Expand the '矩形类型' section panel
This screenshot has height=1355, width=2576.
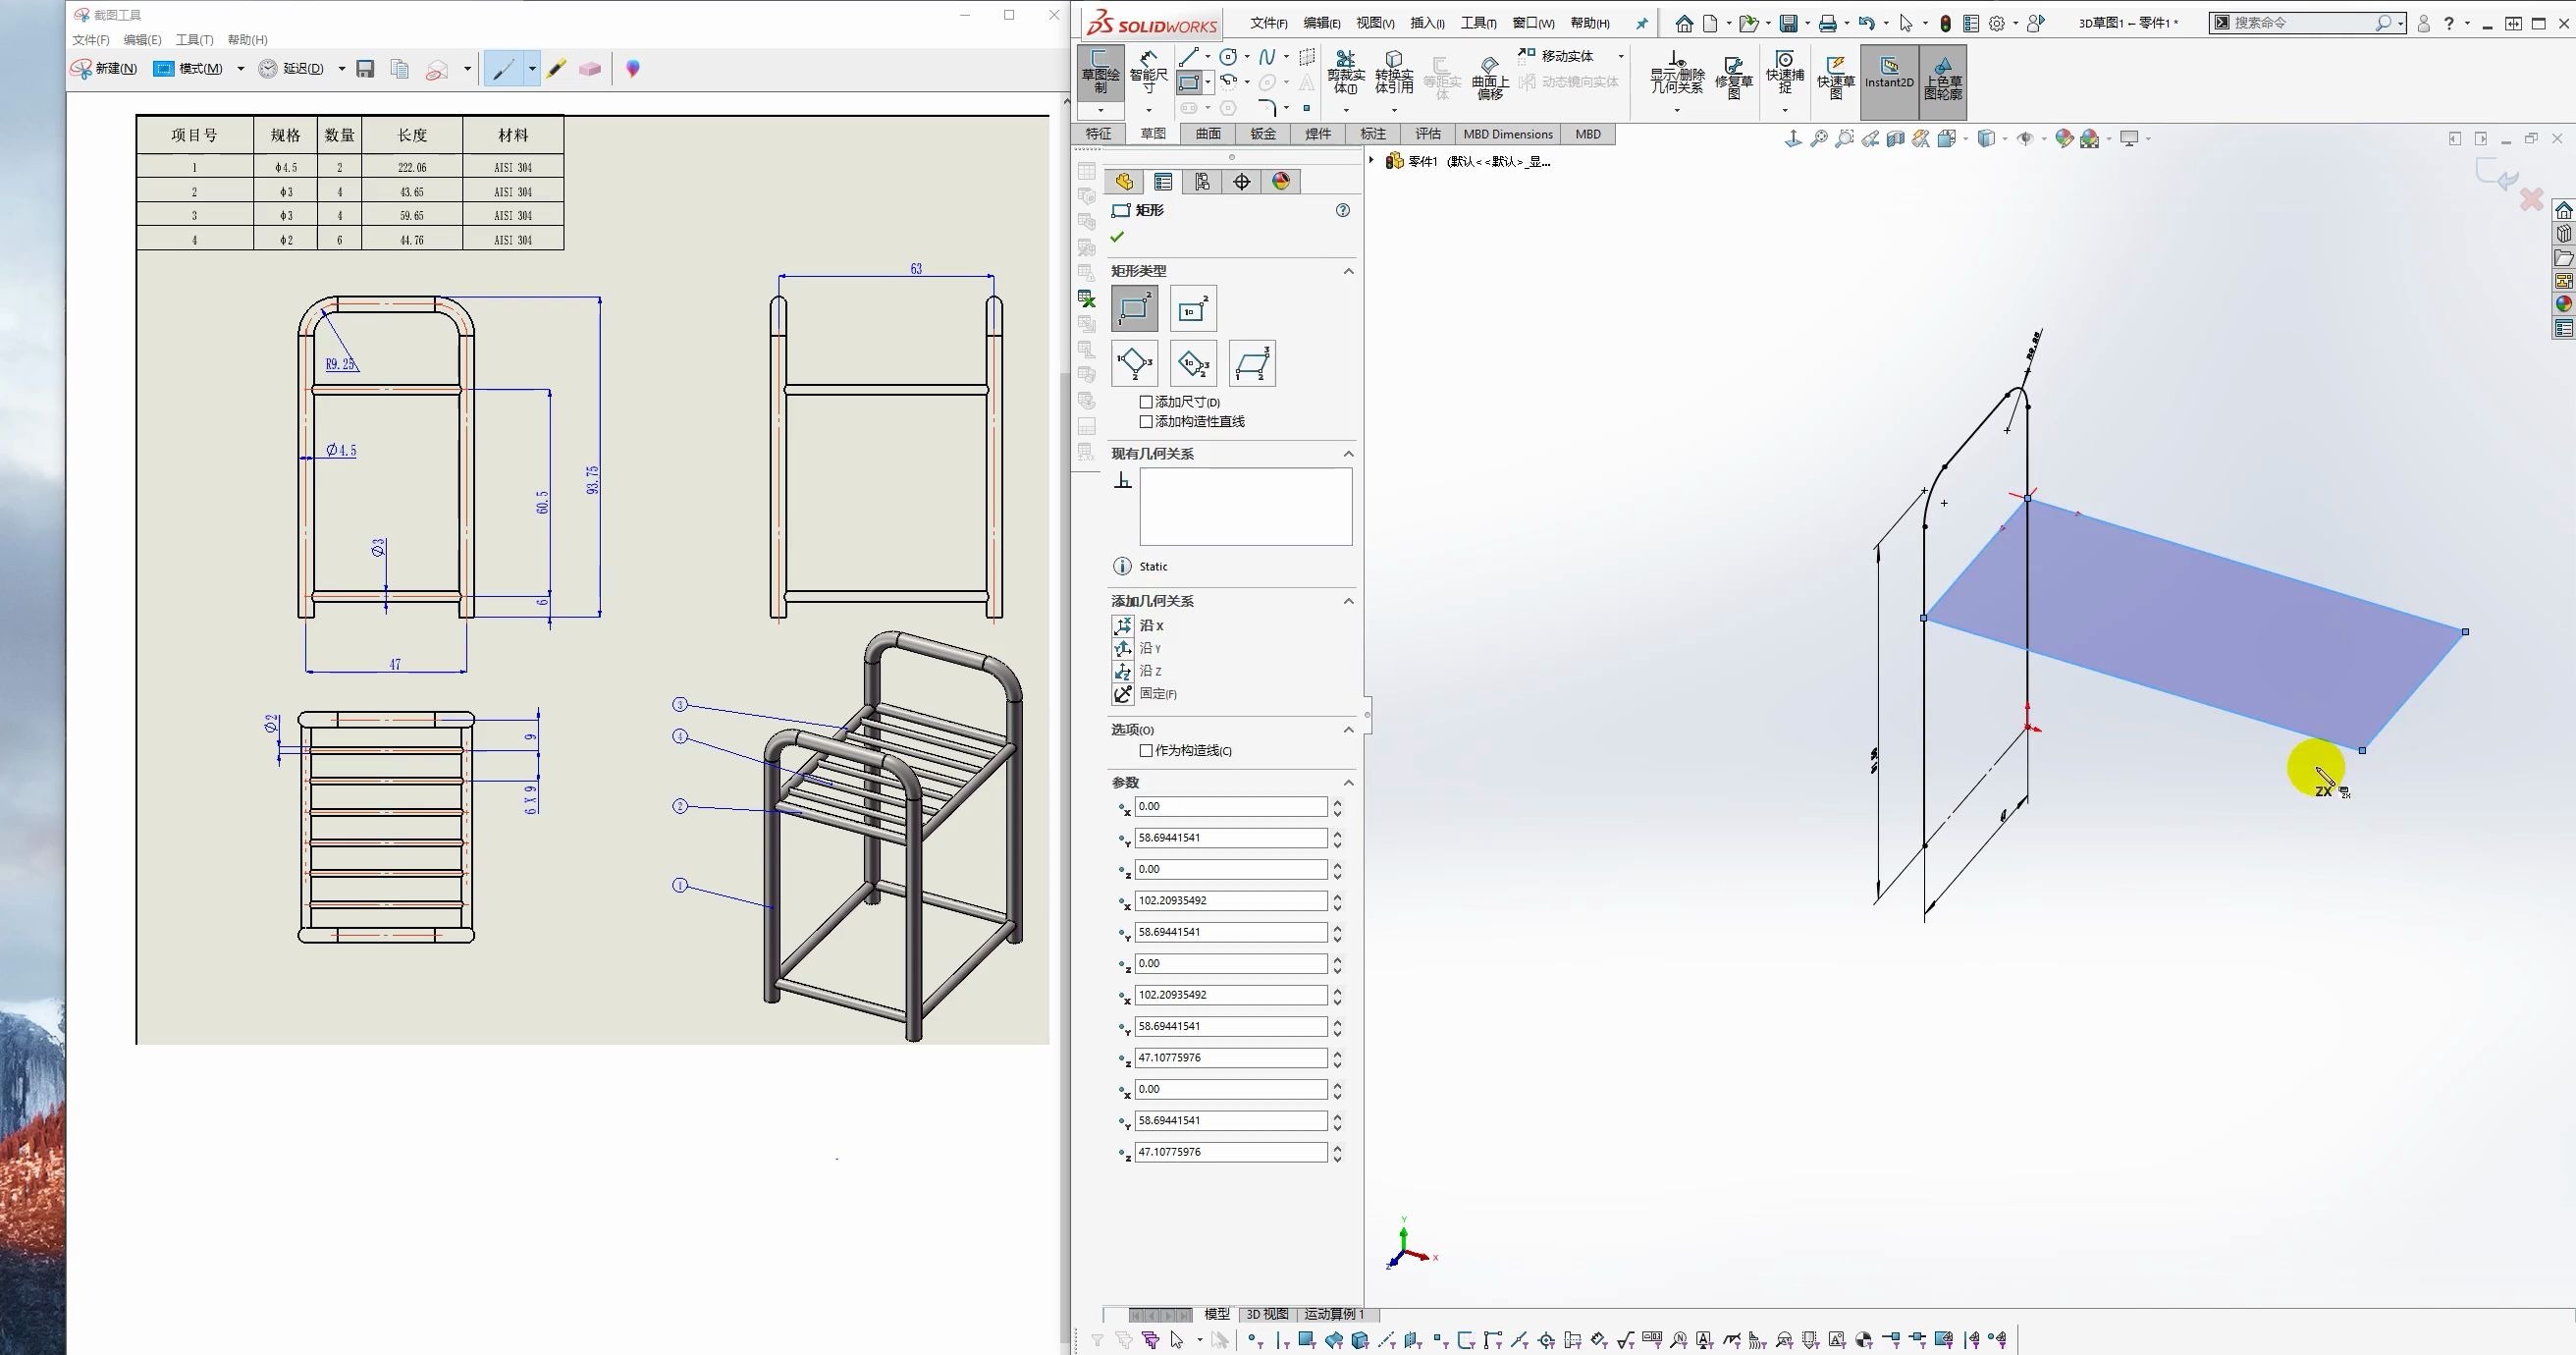1346,269
